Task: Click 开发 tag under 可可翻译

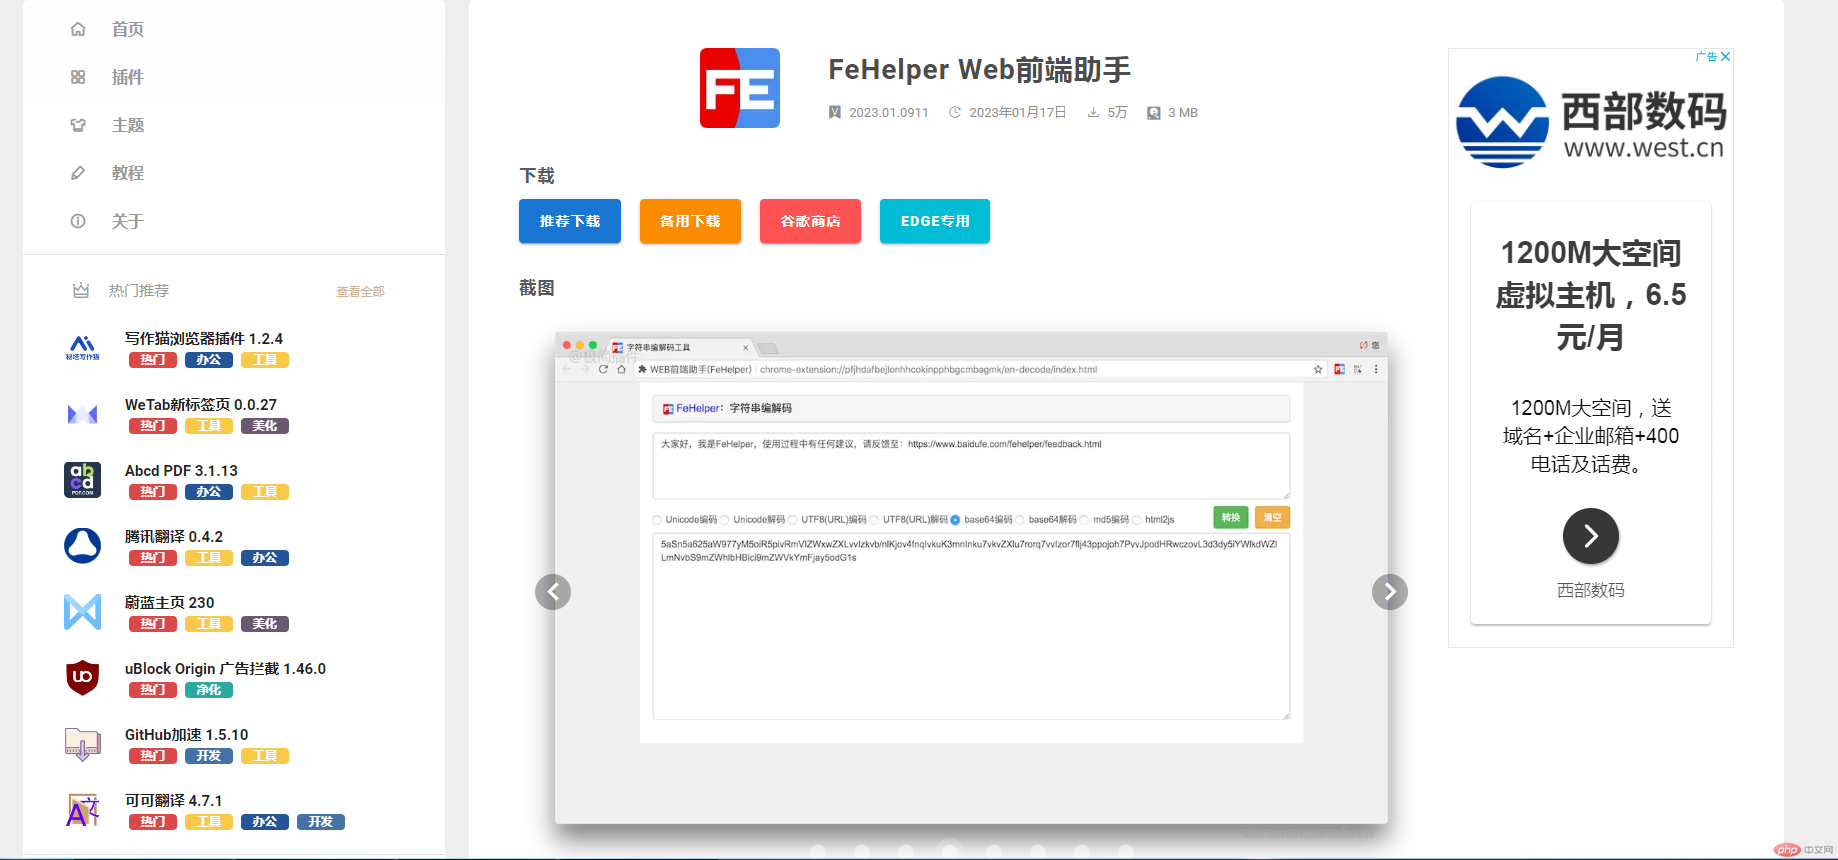Action: tap(321, 822)
